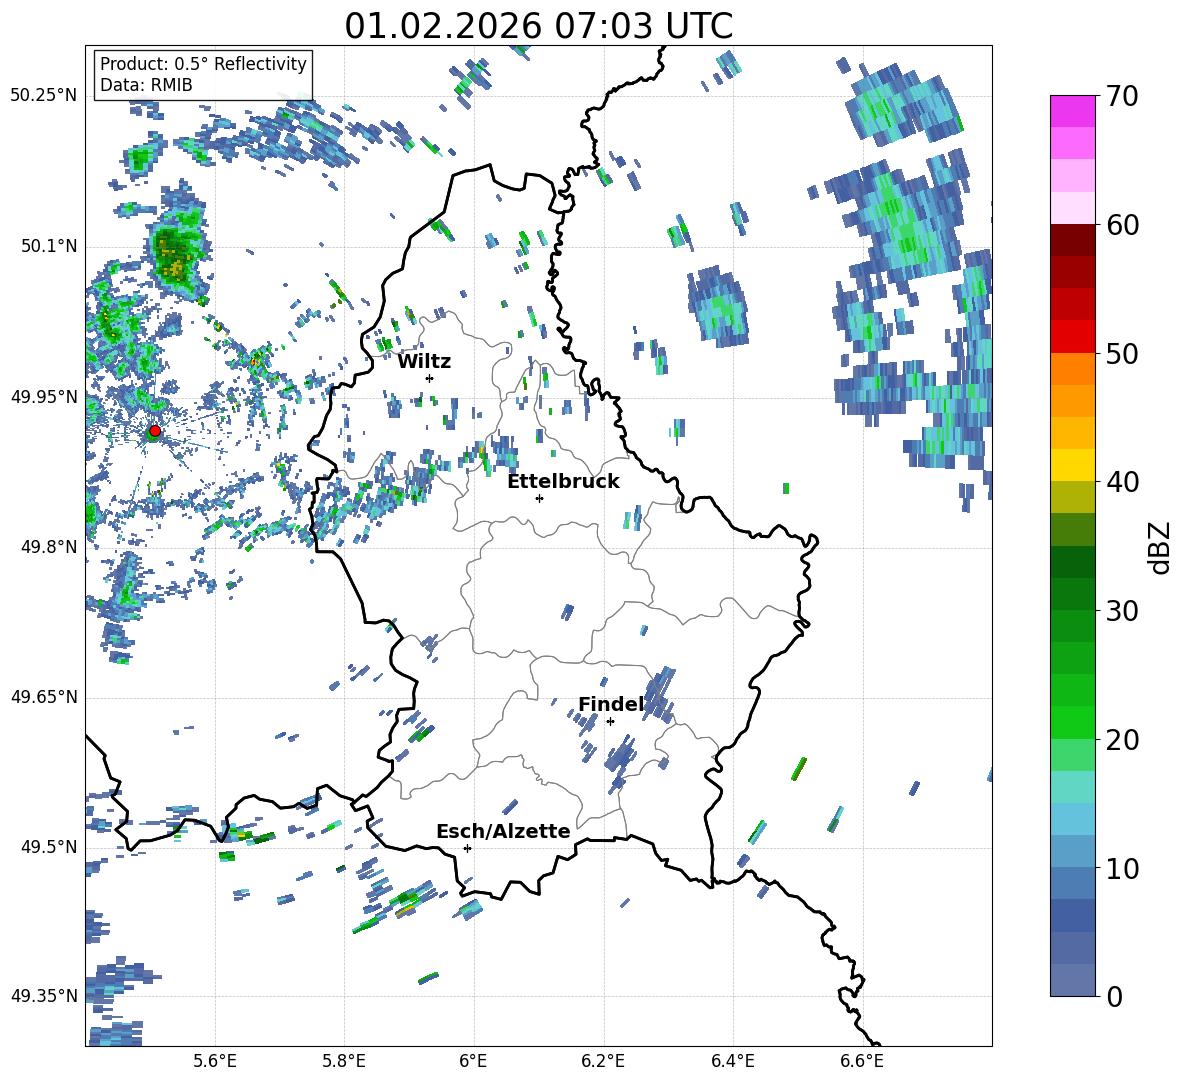Click the Data: RMIB text
The width and height of the screenshot is (1184, 1081).
point(146,85)
